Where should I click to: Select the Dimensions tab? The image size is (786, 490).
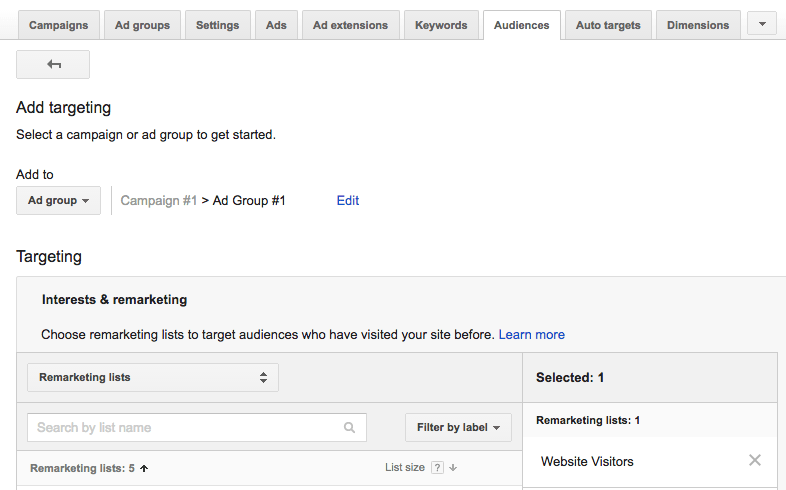tap(698, 25)
